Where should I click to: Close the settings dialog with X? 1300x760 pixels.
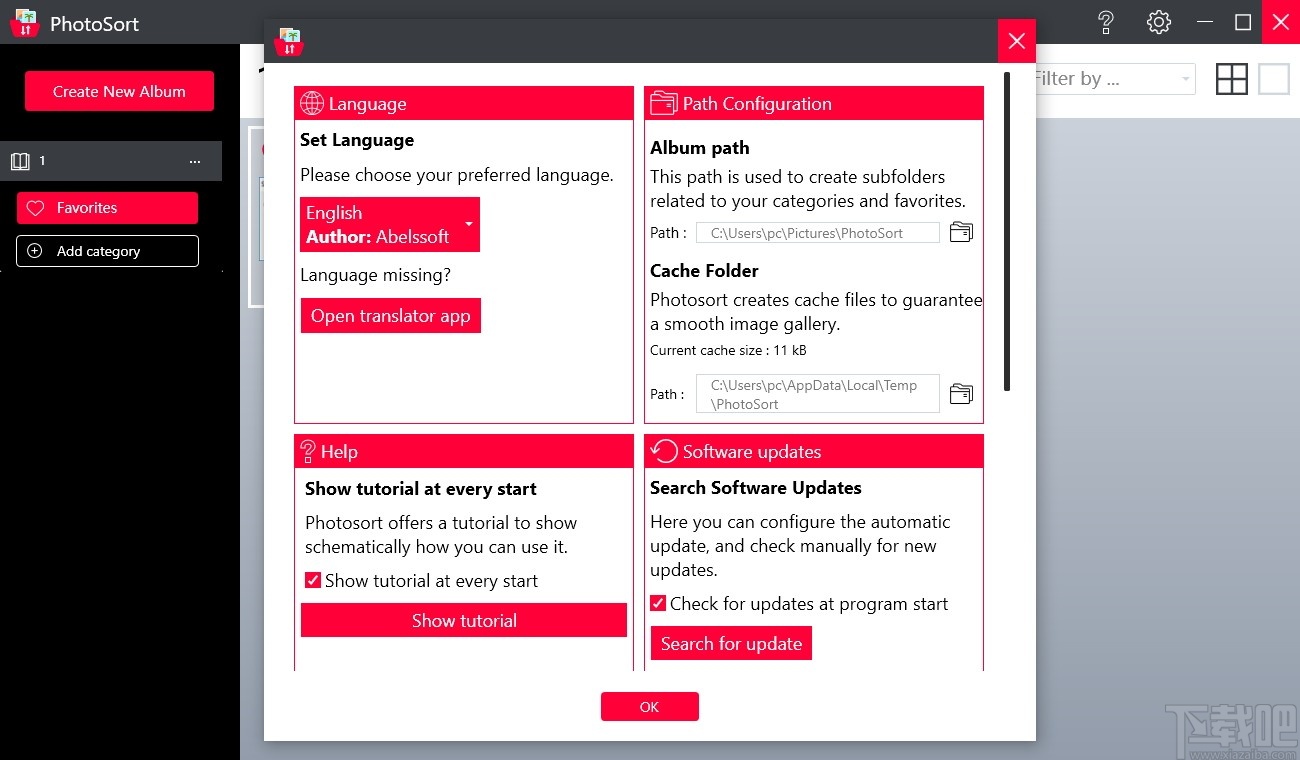(x=1017, y=41)
